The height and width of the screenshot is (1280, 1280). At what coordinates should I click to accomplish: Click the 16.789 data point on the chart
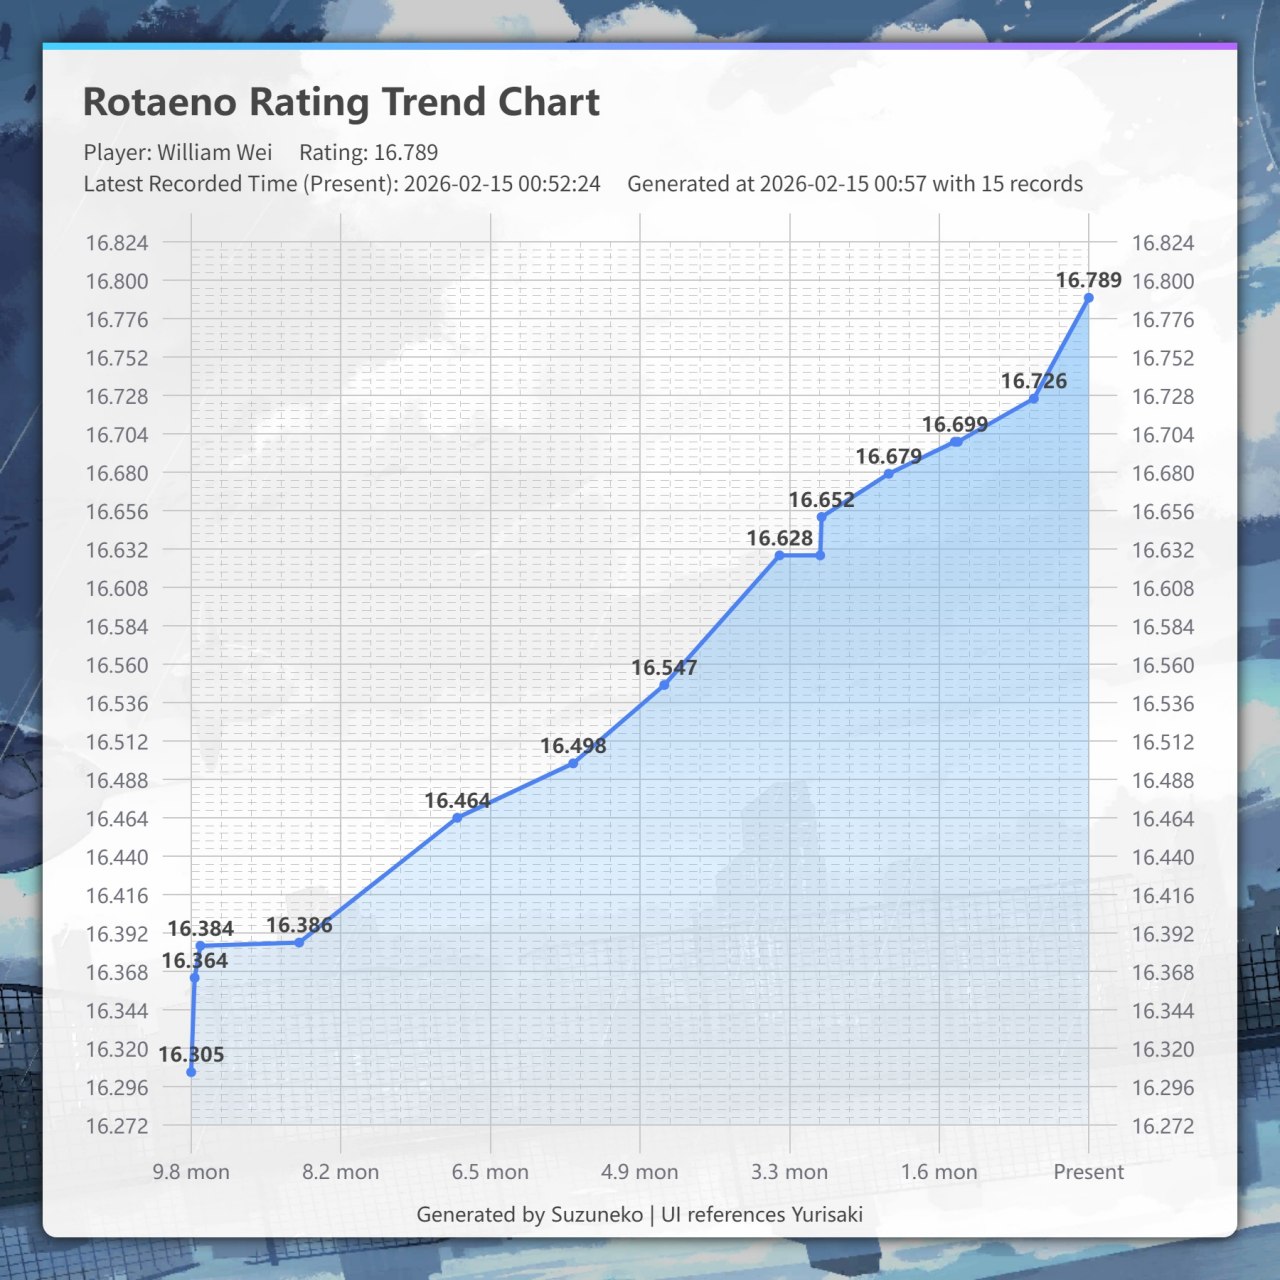pos(1088,298)
